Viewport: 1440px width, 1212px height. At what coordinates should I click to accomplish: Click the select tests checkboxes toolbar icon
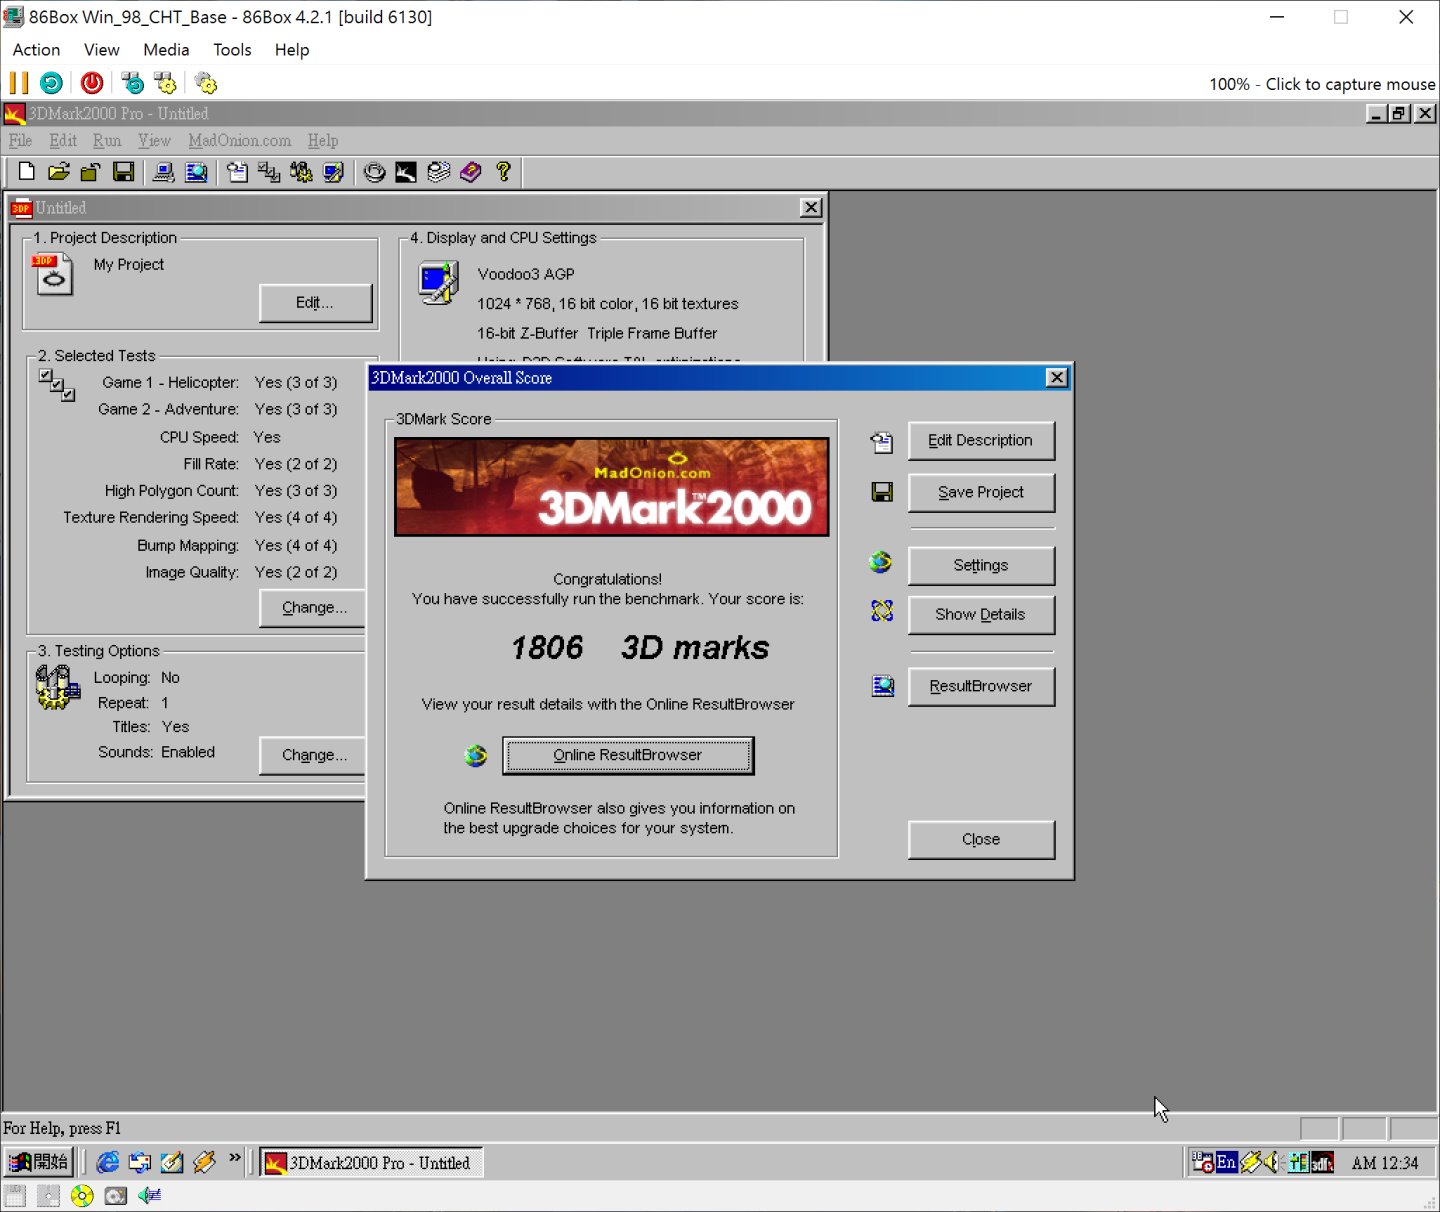pyautogui.click(x=269, y=172)
